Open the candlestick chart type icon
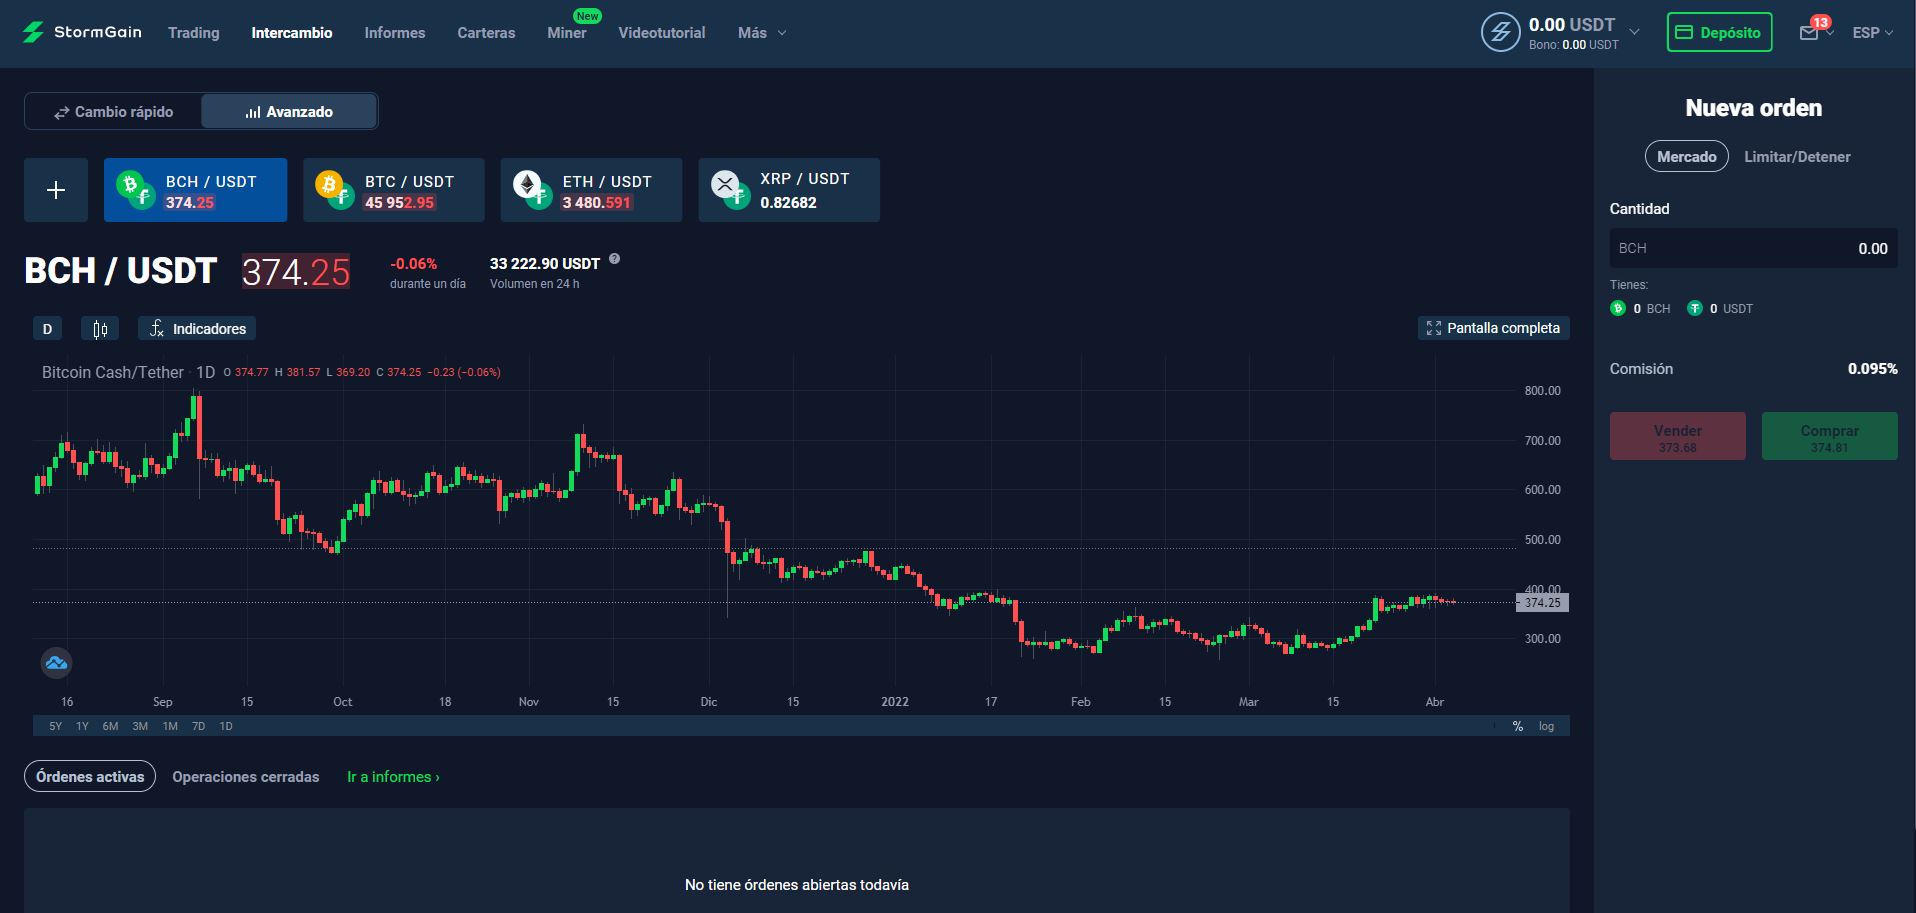 point(100,329)
